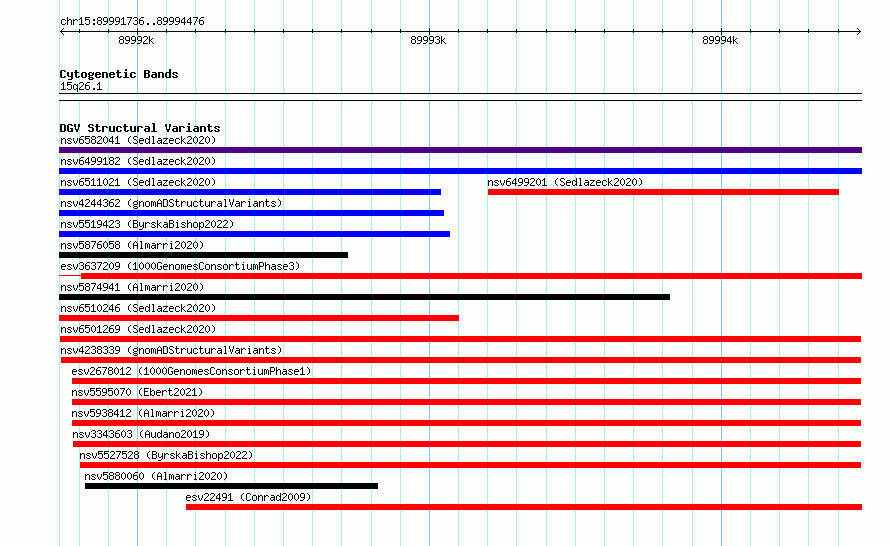Screen dimensions: 890x546
Task: Click the blue nsv6499182 variant bar
Action: pyautogui.click(x=460, y=171)
